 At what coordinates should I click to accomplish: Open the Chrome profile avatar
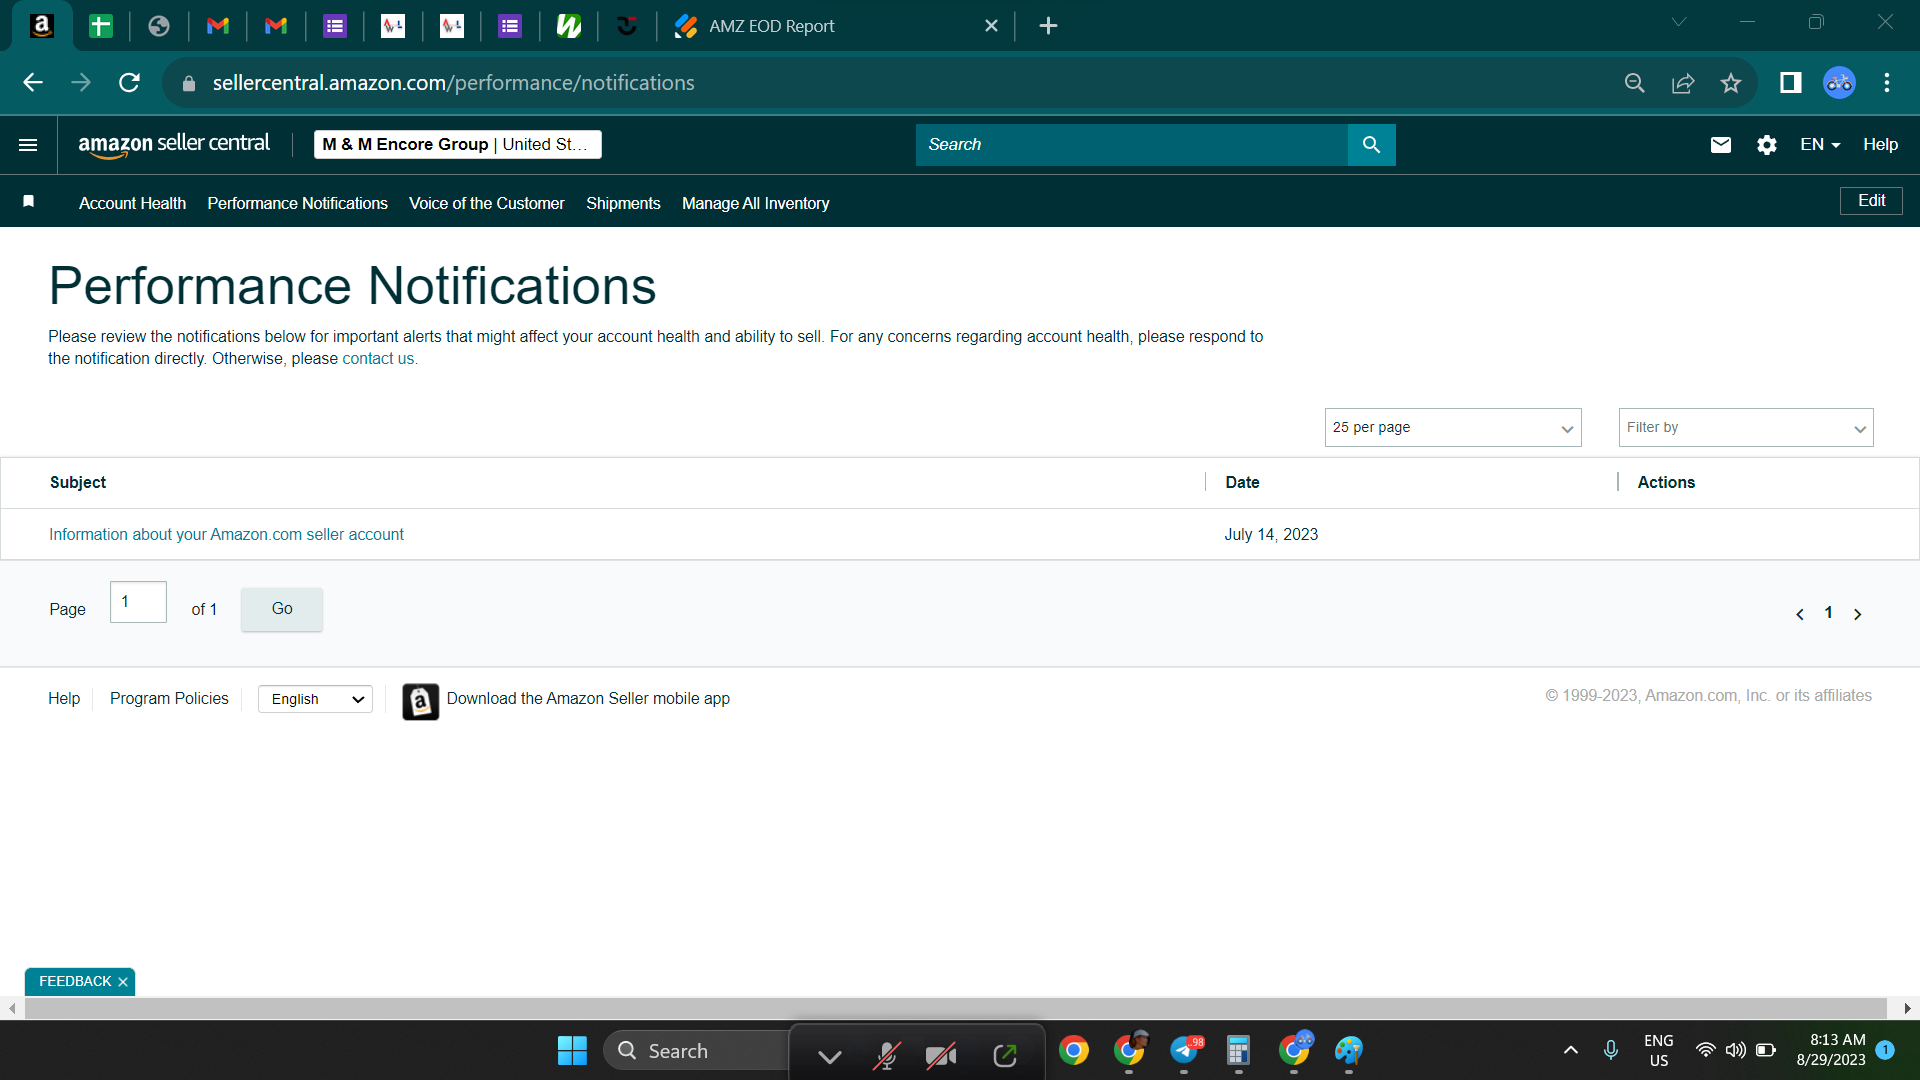click(x=1839, y=83)
